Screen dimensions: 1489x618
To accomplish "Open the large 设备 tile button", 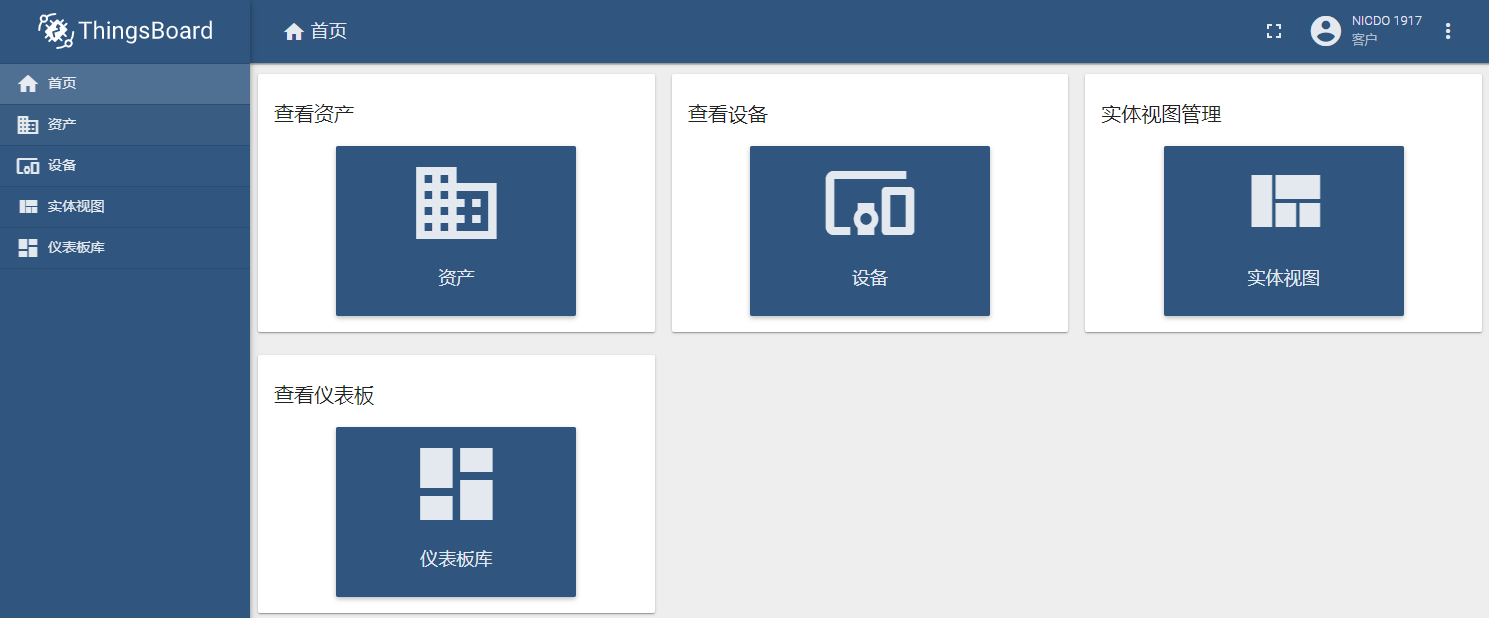I will click(x=870, y=231).
